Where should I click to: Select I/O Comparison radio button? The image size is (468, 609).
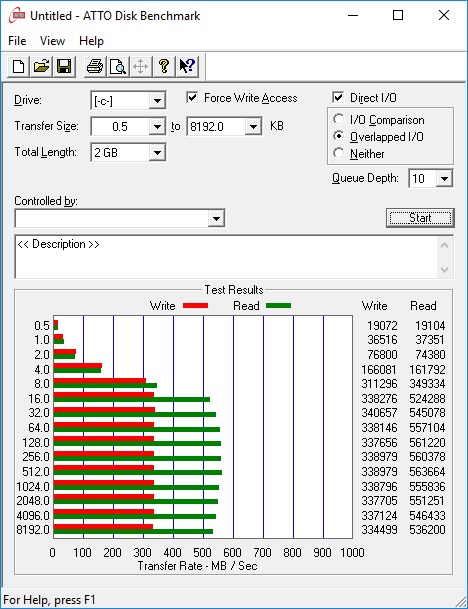pyautogui.click(x=339, y=119)
